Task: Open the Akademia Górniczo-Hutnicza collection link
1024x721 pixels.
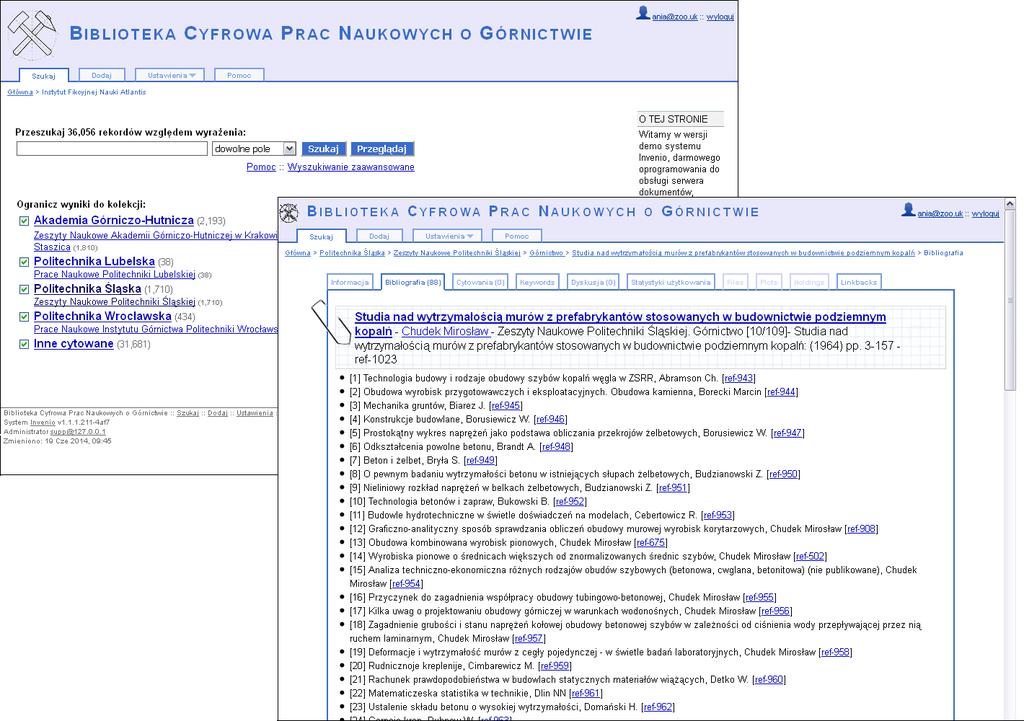Action: (x=114, y=220)
